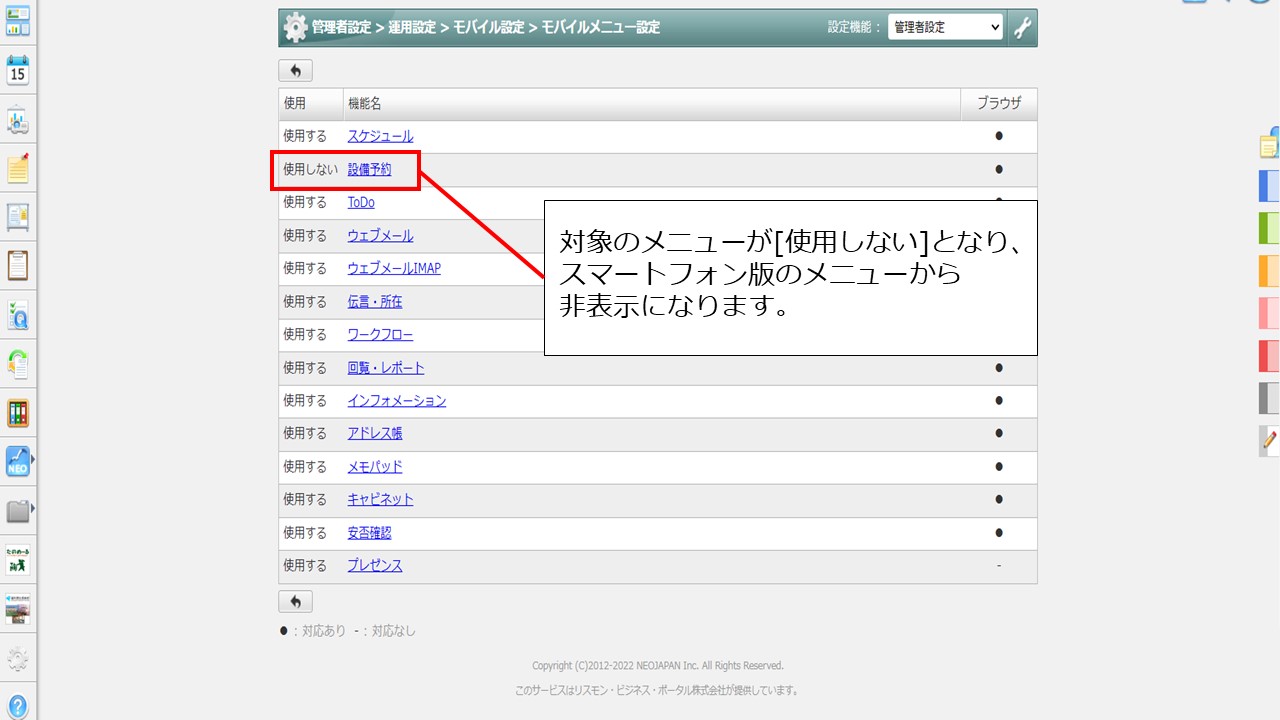Open the メモパッド link
The width and height of the screenshot is (1280, 720).
[x=375, y=466]
